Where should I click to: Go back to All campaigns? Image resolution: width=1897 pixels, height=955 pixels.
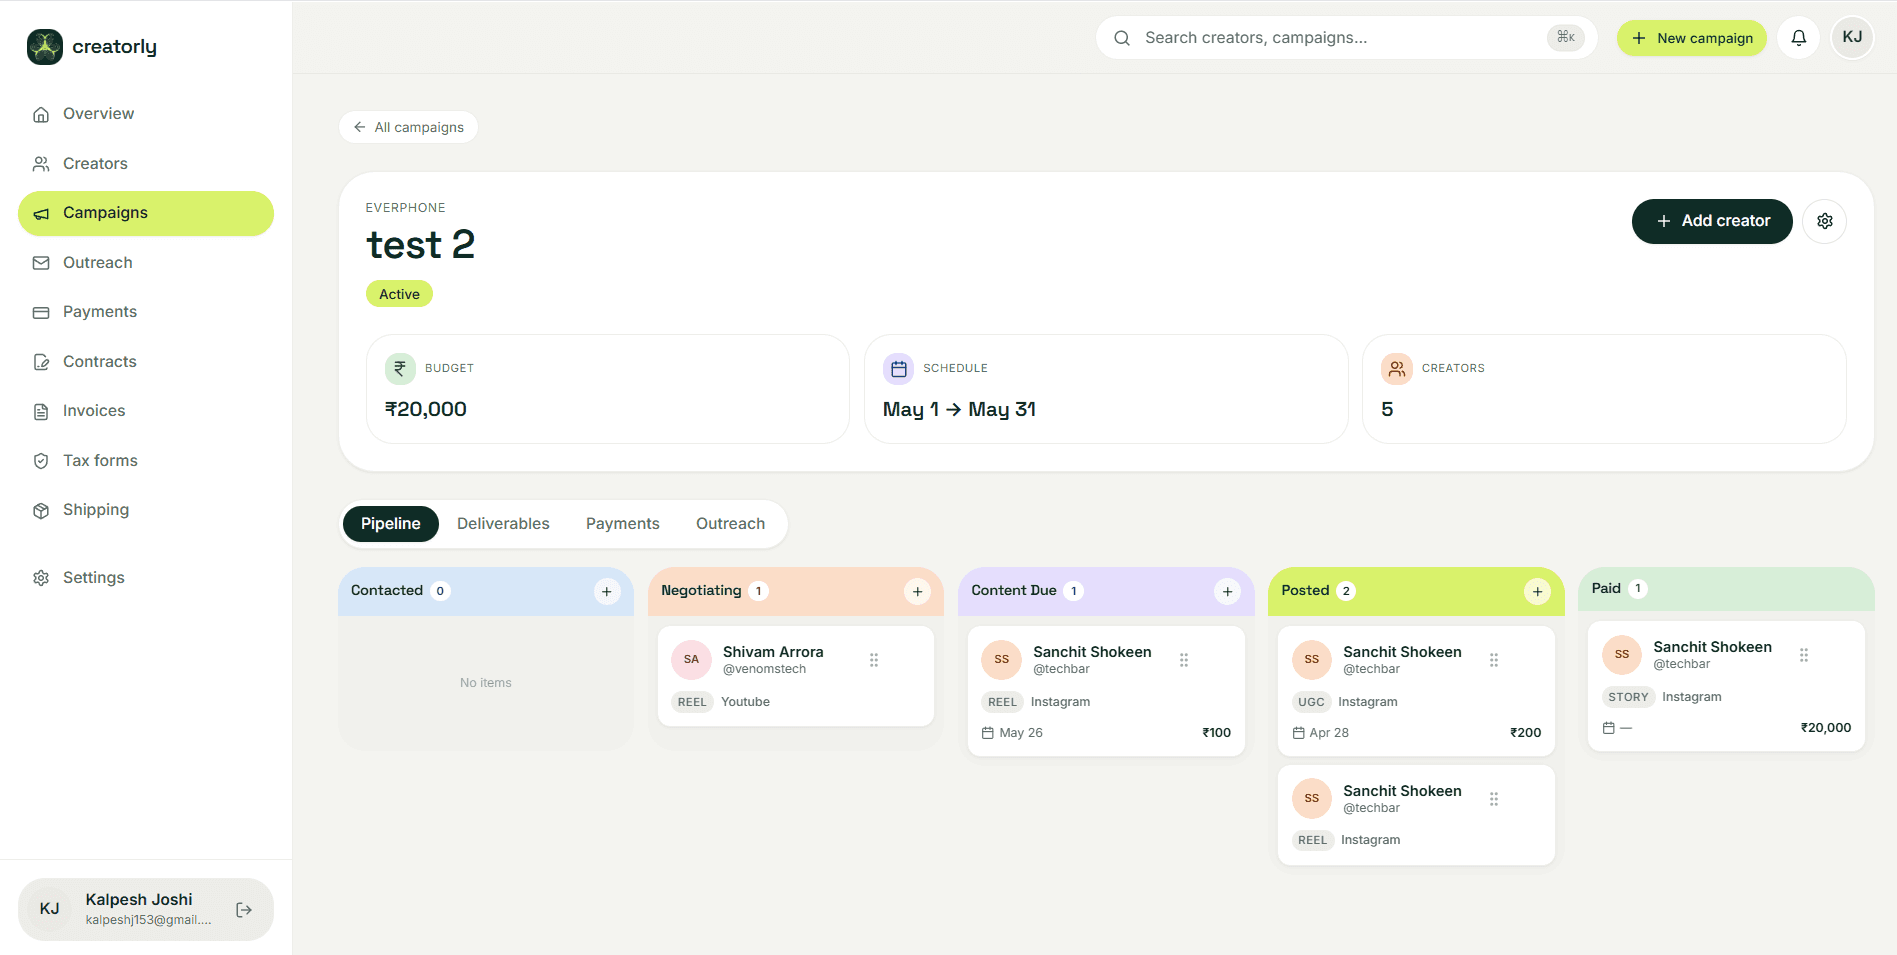tap(408, 127)
